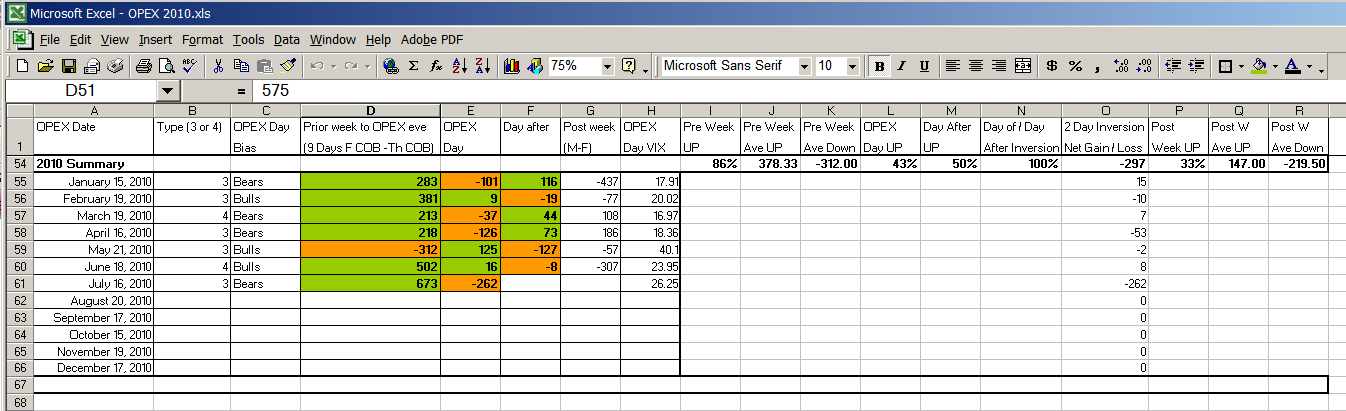The height and width of the screenshot is (411, 1346).
Task: Select the Format Painter brush
Action: [x=289, y=66]
